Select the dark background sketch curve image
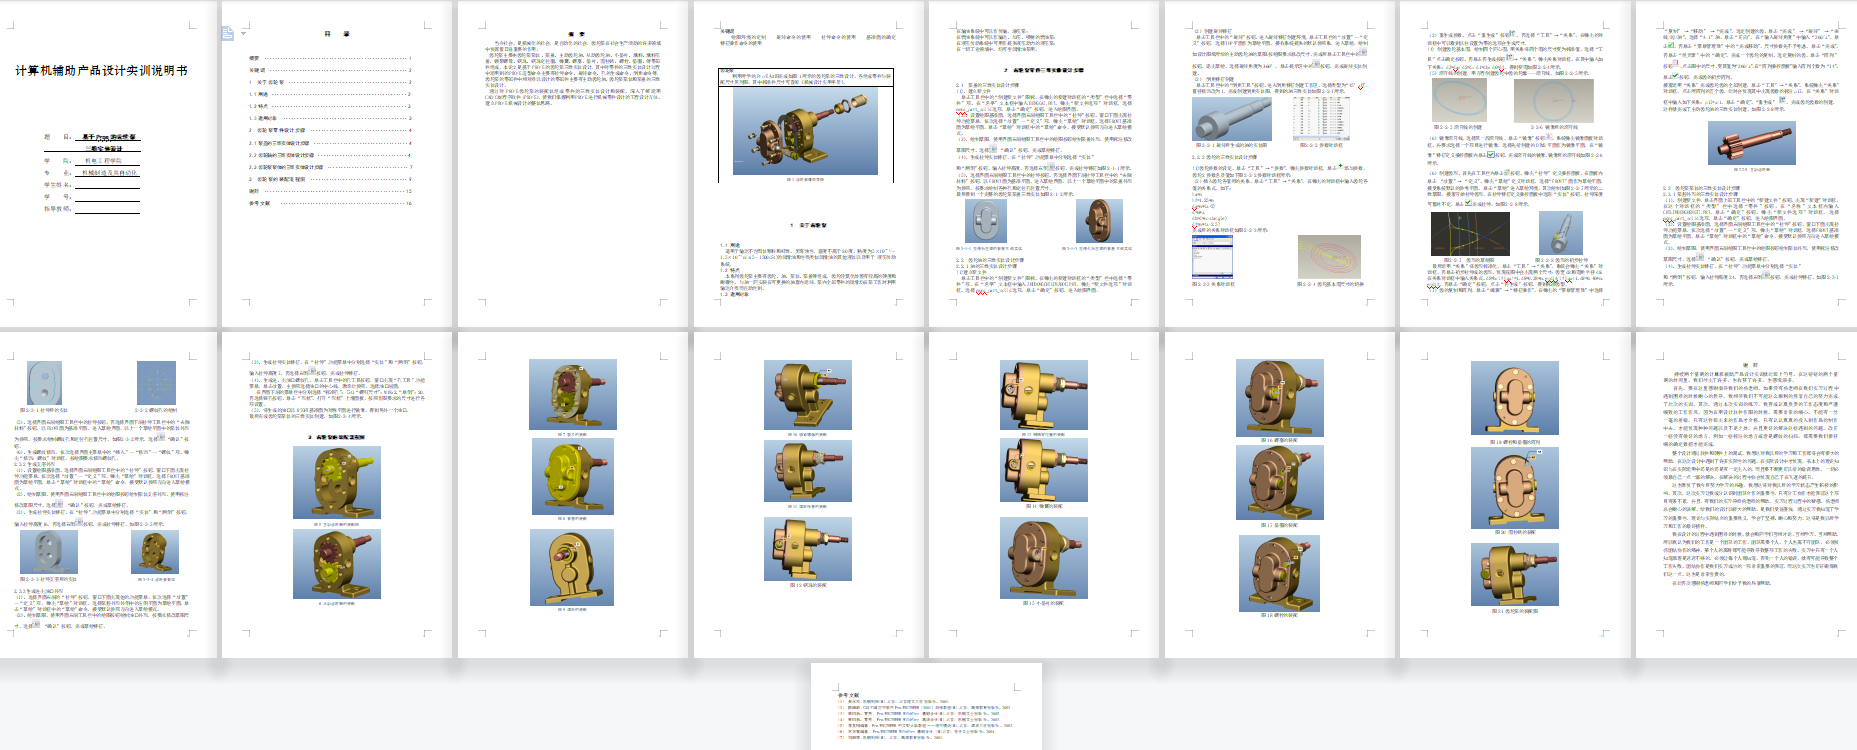Screen dimensions: 1857x750 (1469, 234)
